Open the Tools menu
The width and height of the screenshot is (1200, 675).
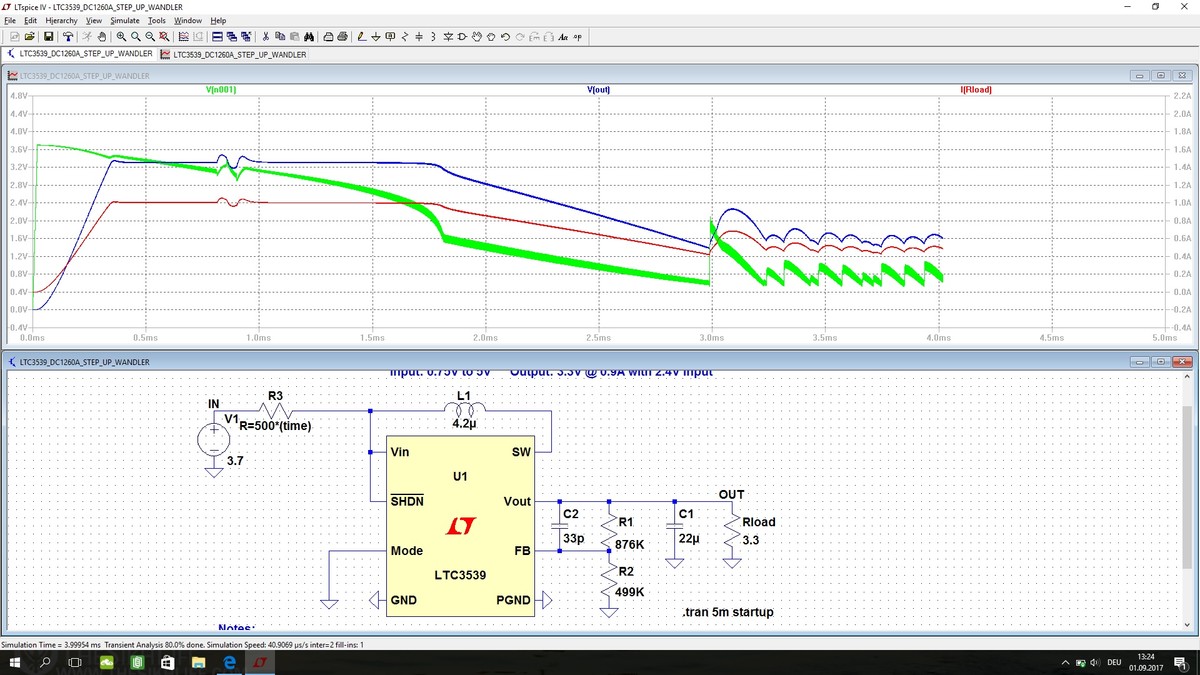pyautogui.click(x=157, y=20)
